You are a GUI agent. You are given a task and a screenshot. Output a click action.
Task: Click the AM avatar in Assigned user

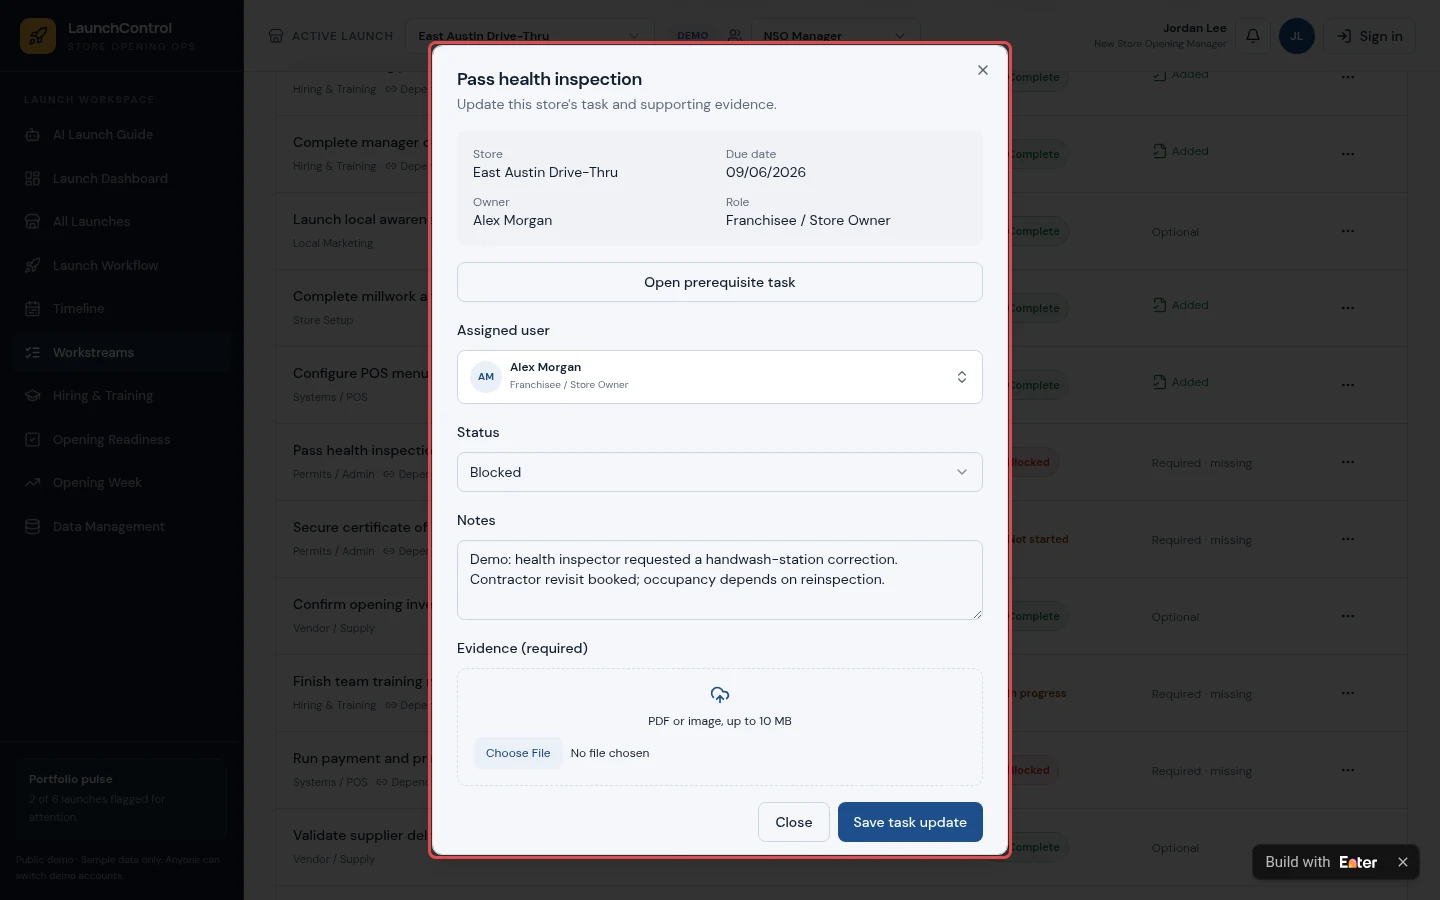click(486, 377)
